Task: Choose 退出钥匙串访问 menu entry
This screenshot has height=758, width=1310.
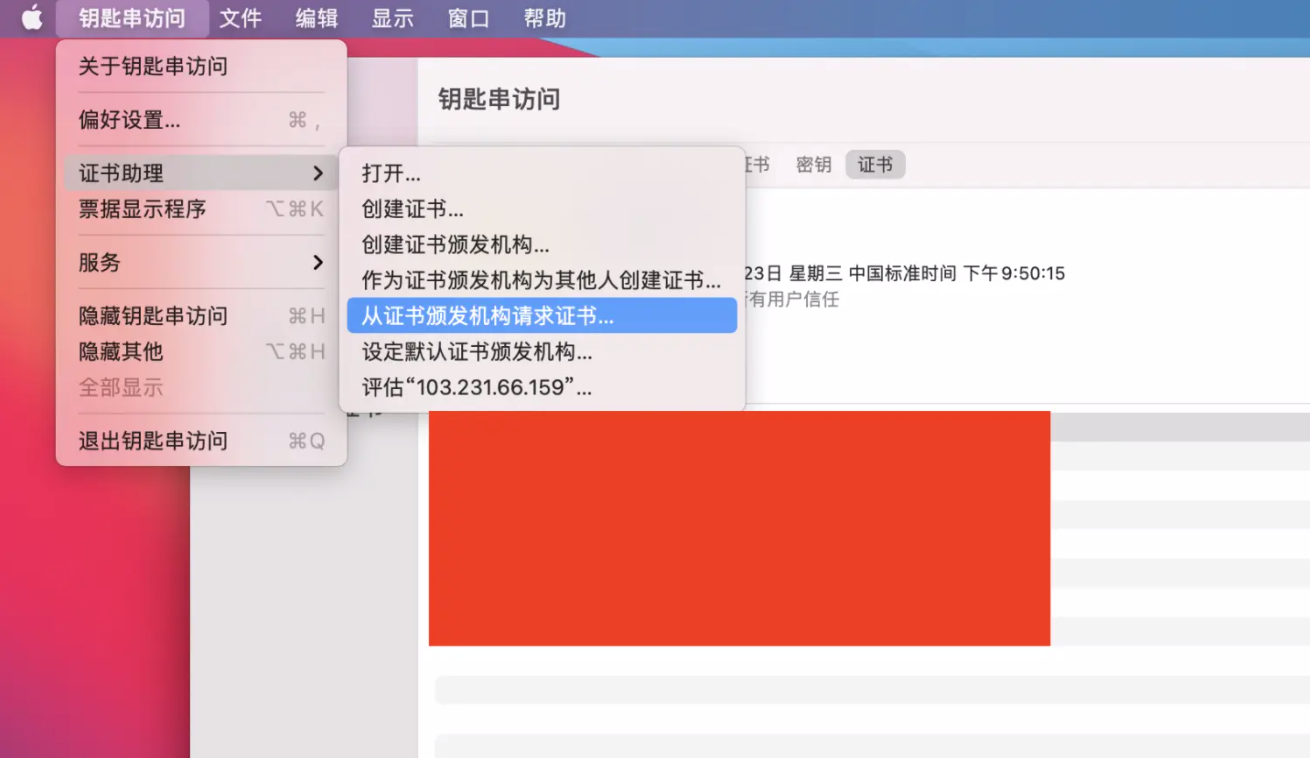Action: [201, 441]
